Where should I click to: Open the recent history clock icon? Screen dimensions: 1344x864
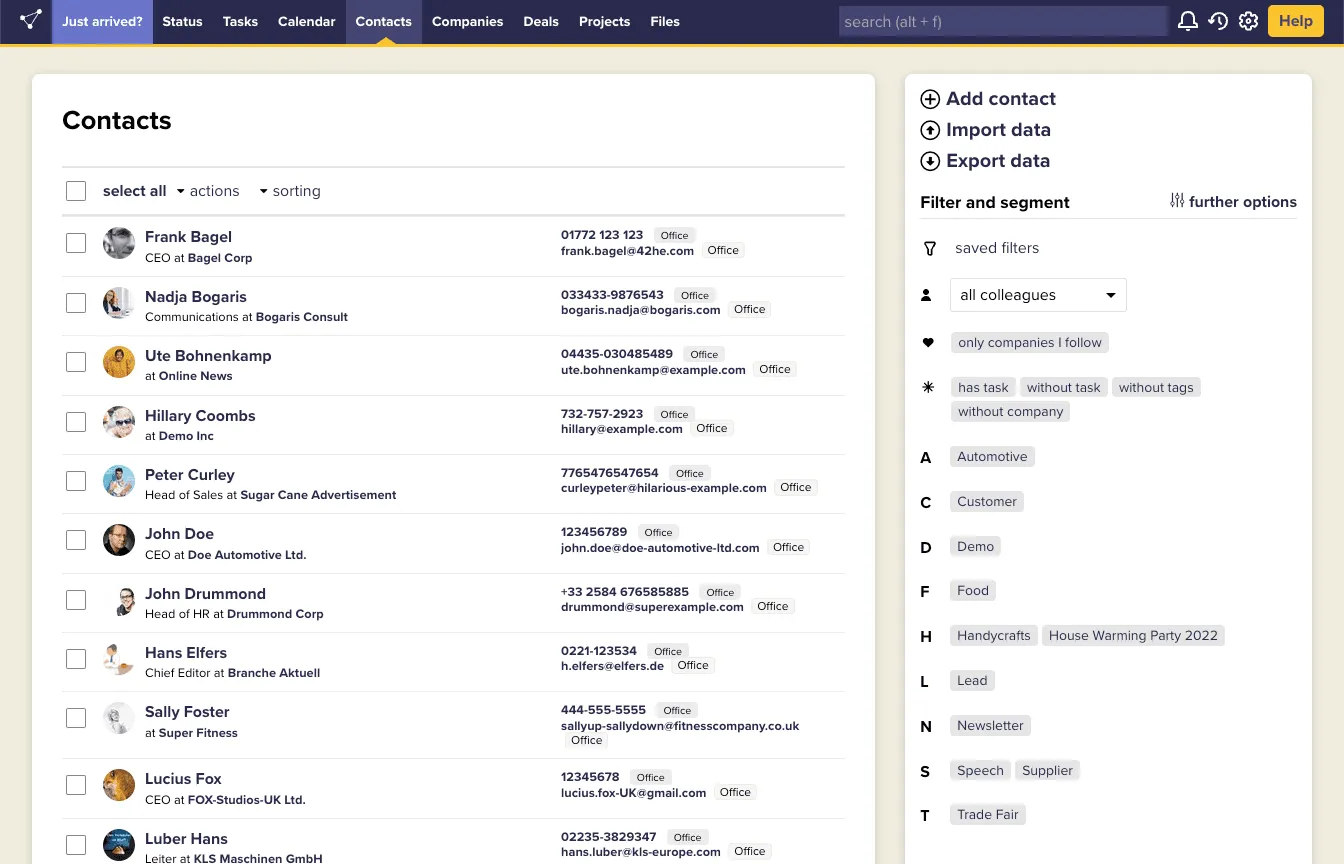point(1218,21)
